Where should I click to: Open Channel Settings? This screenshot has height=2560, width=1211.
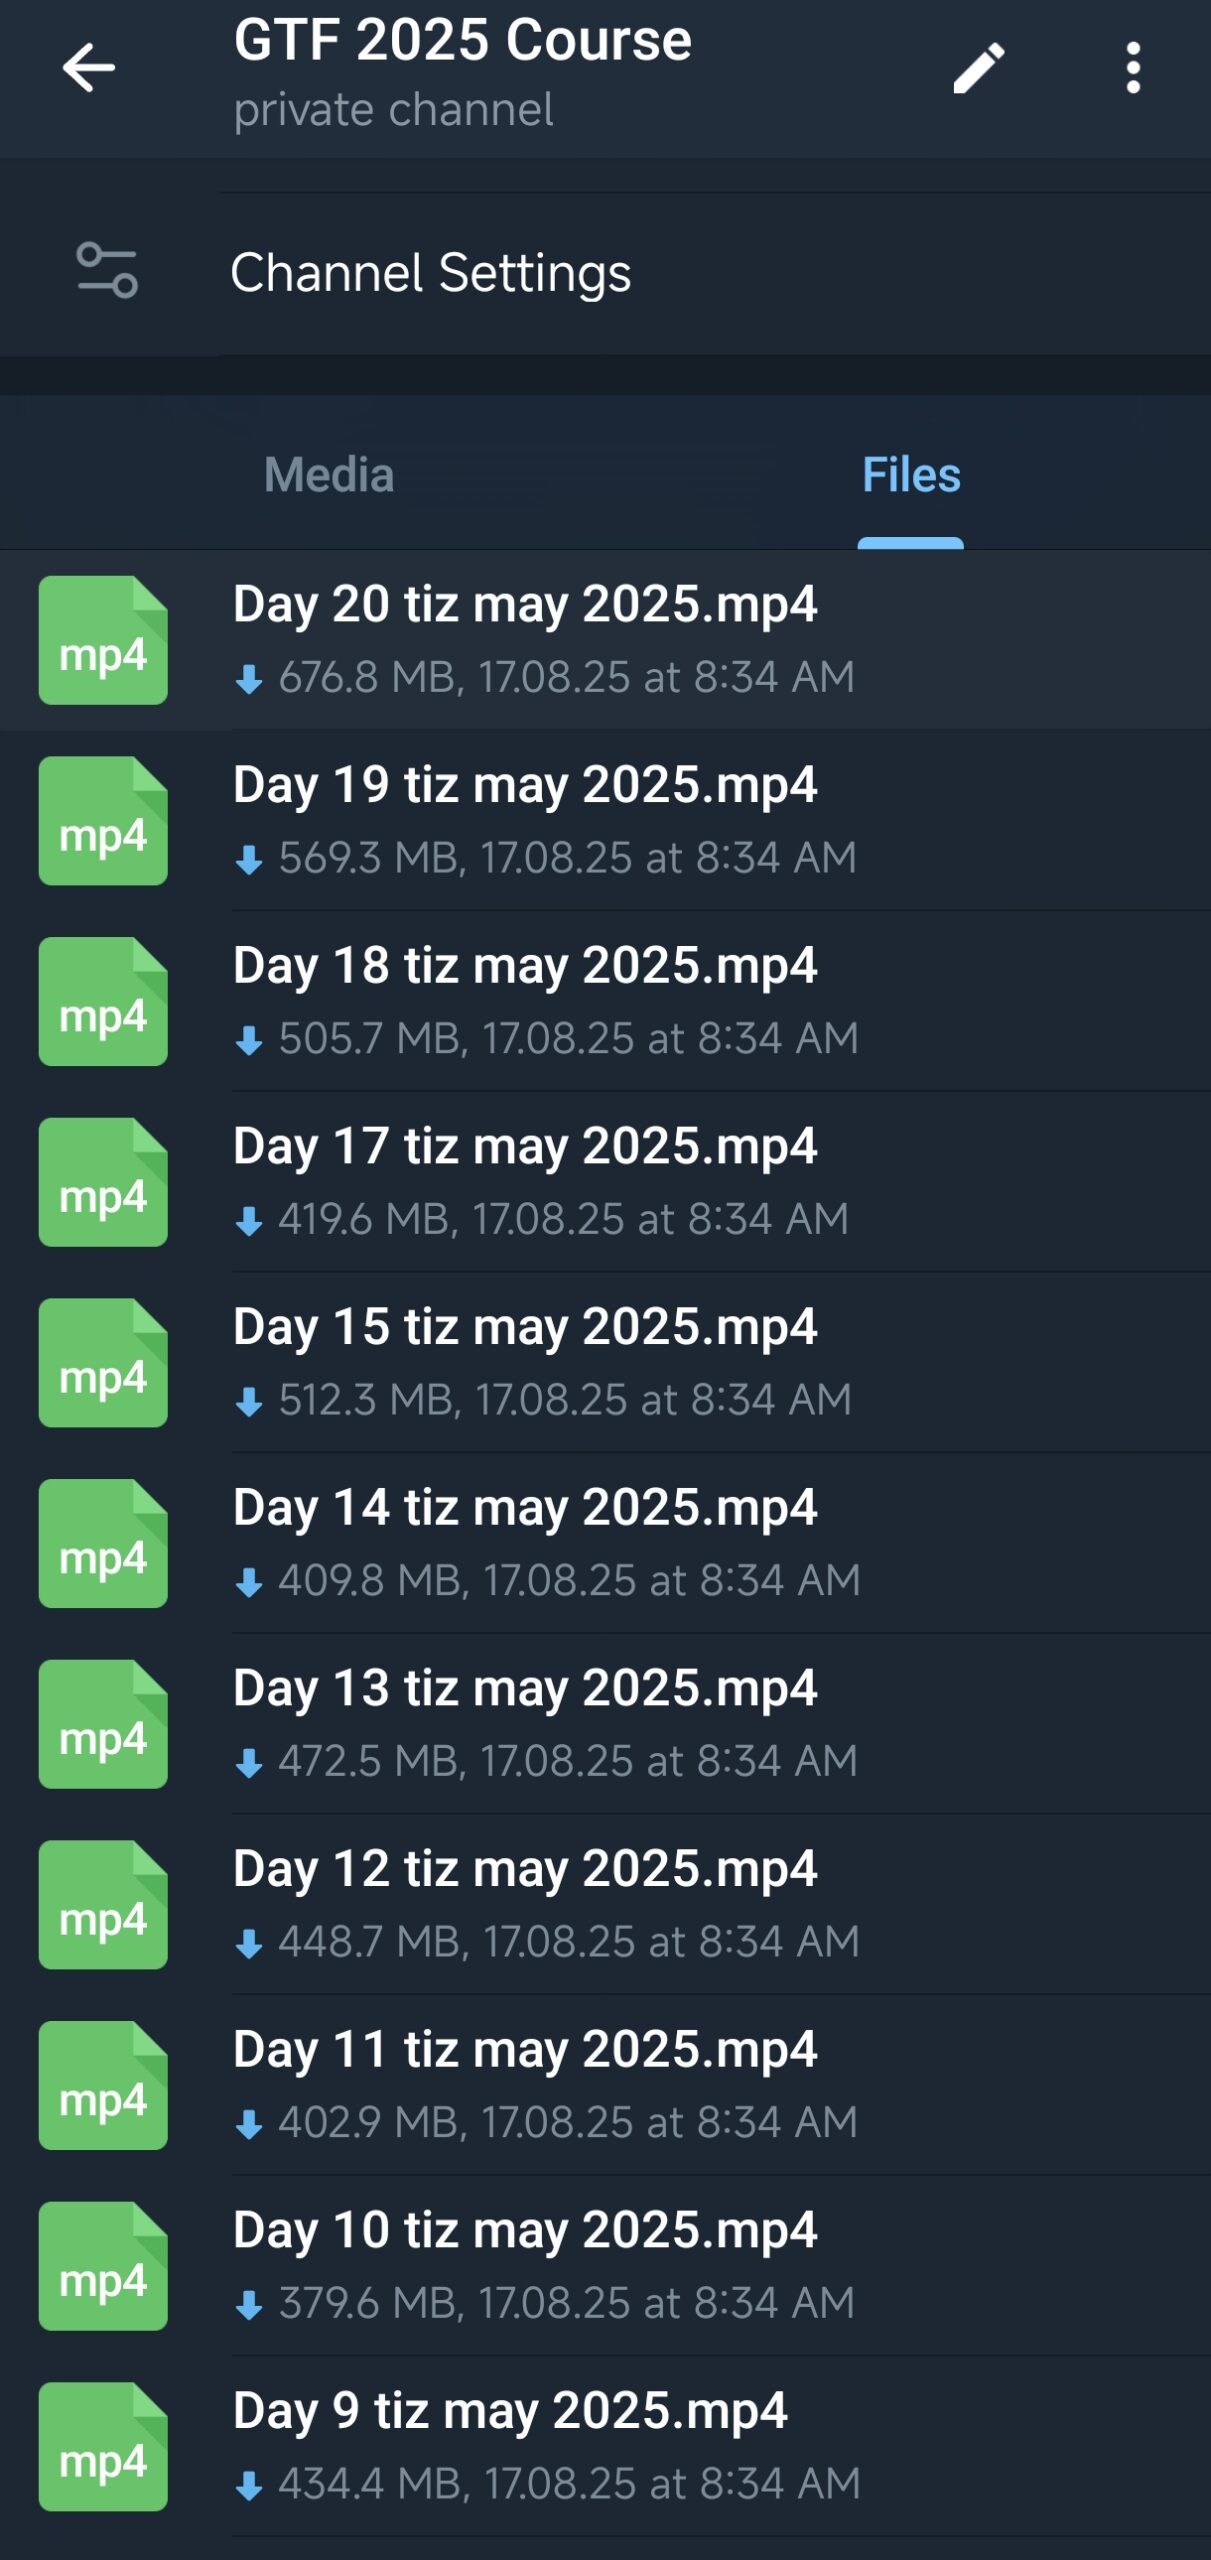[430, 273]
